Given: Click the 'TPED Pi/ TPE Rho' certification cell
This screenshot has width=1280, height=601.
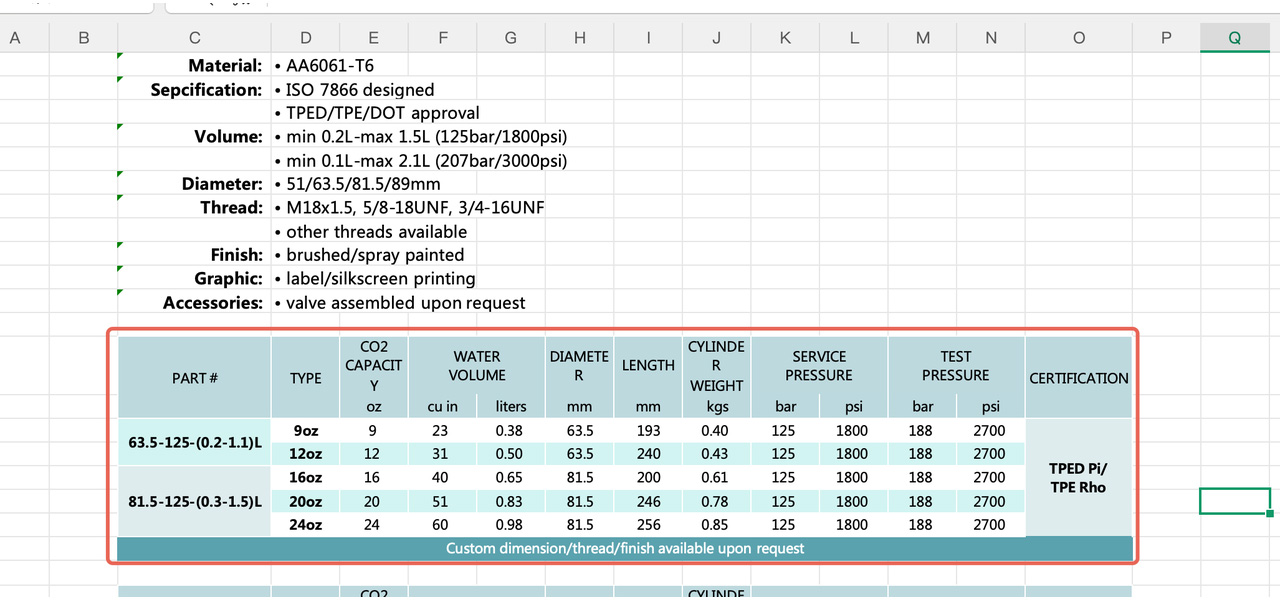Looking at the screenshot, I should click(1079, 477).
